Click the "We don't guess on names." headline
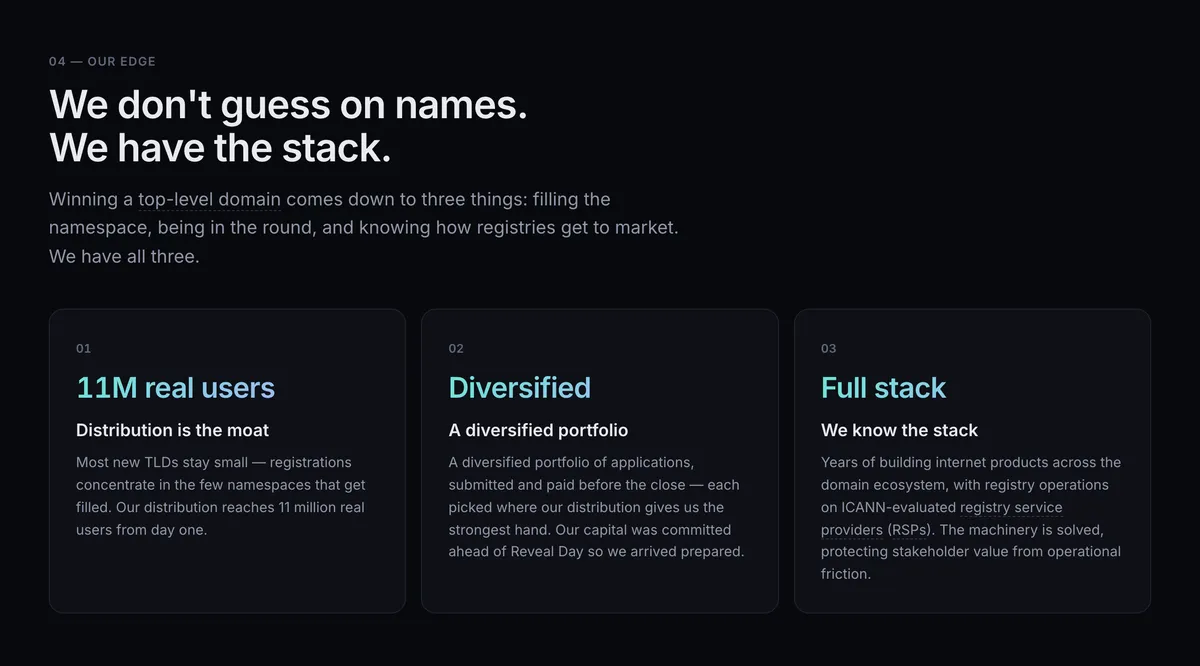1200x666 pixels. [x=288, y=104]
